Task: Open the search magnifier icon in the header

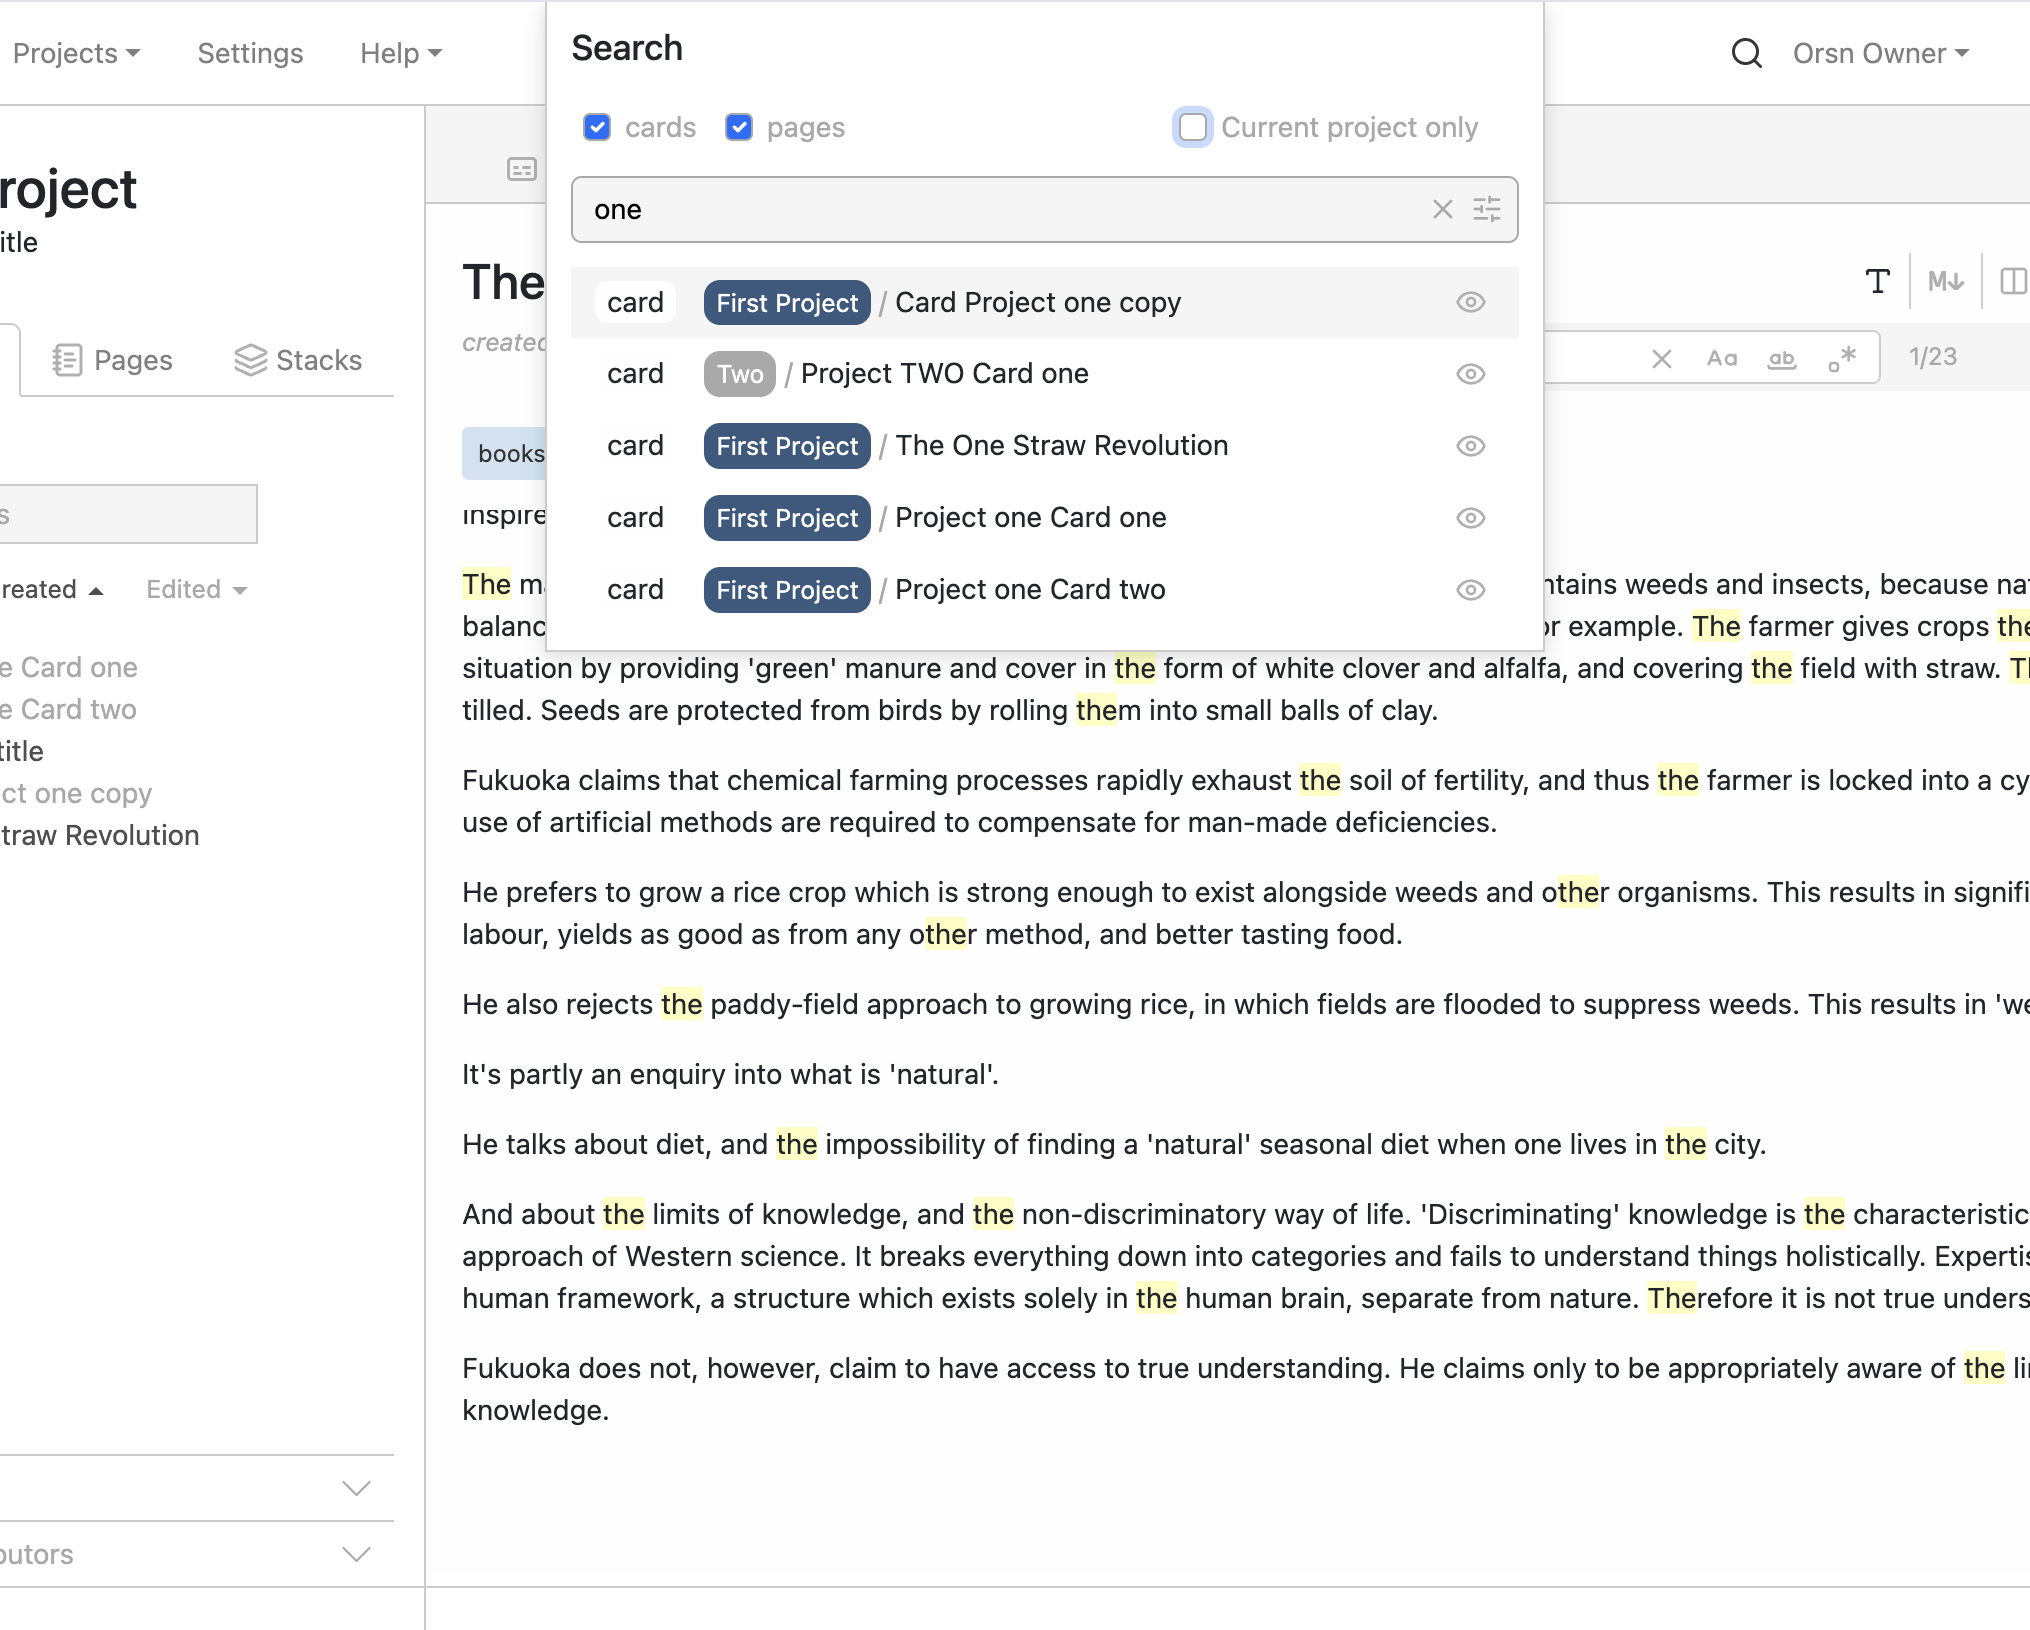Action: click(1746, 53)
